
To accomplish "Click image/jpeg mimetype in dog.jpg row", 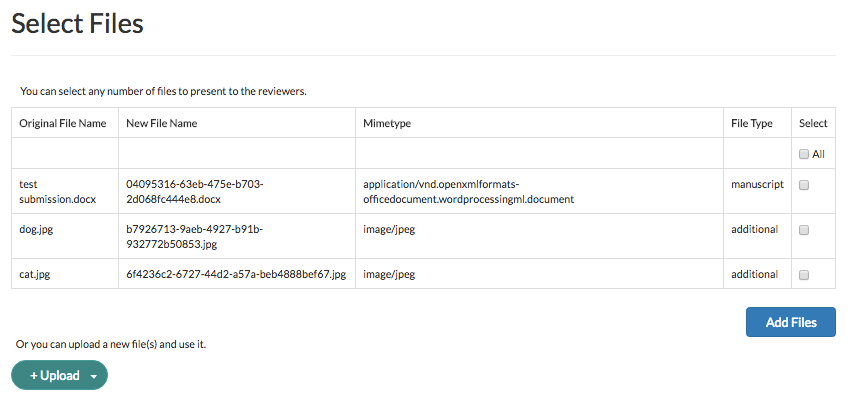I will click(x=389, y=230).
